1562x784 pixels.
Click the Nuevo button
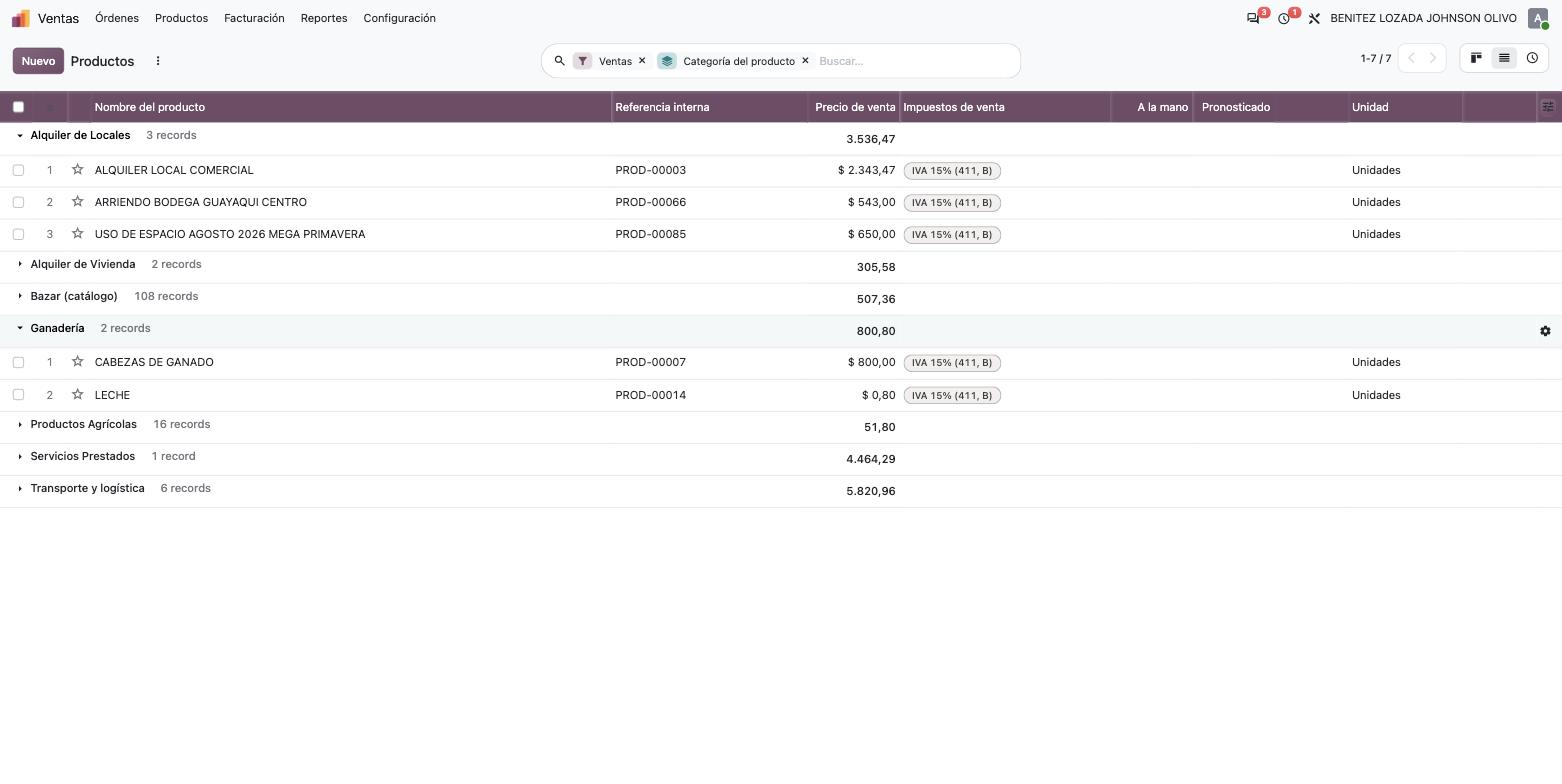38,61
